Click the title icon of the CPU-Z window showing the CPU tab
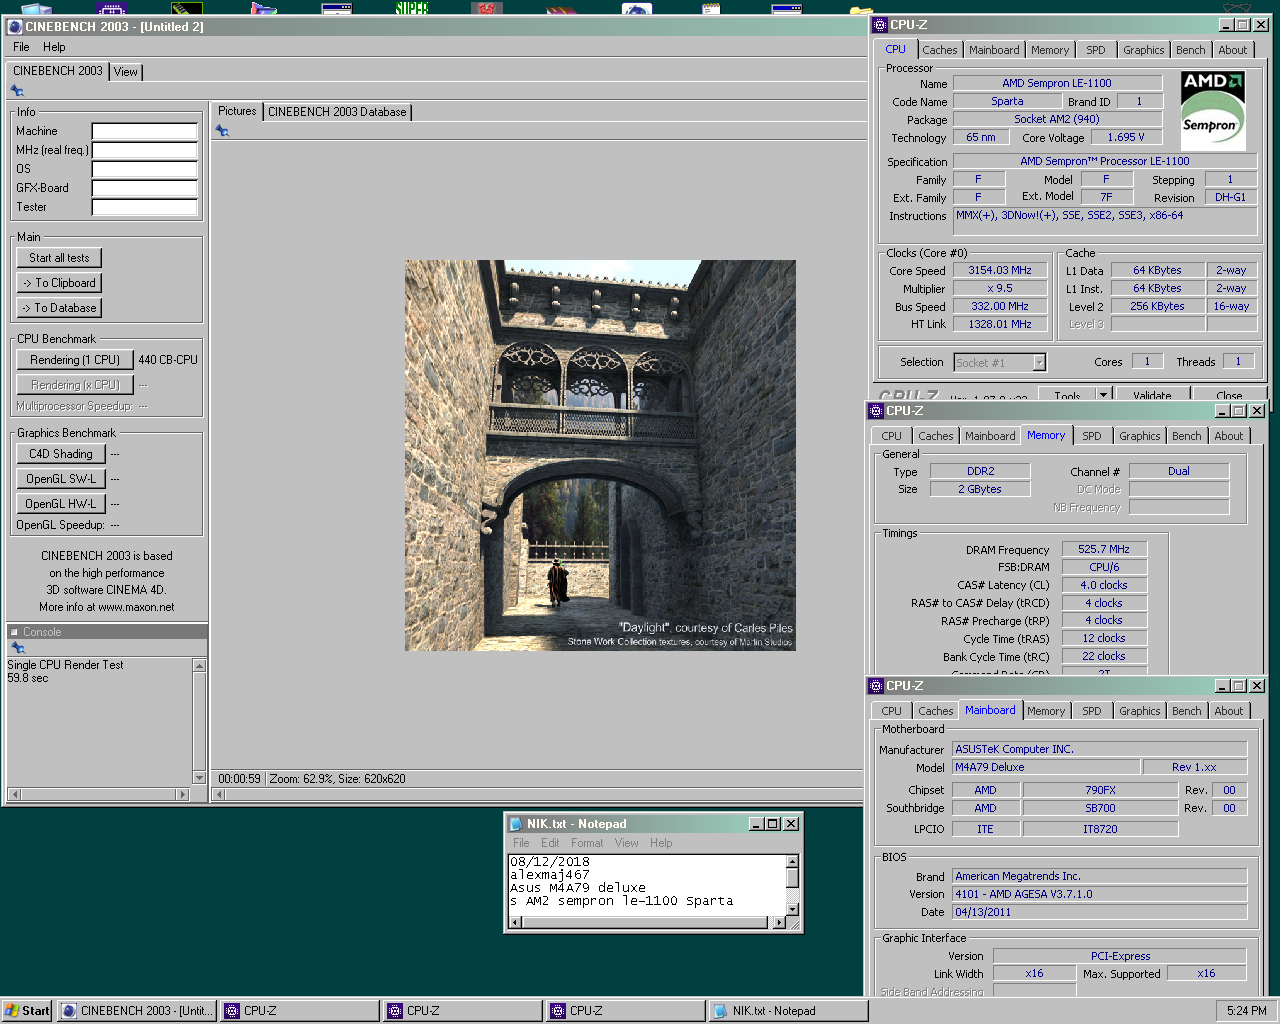 (x=880, y=25)
